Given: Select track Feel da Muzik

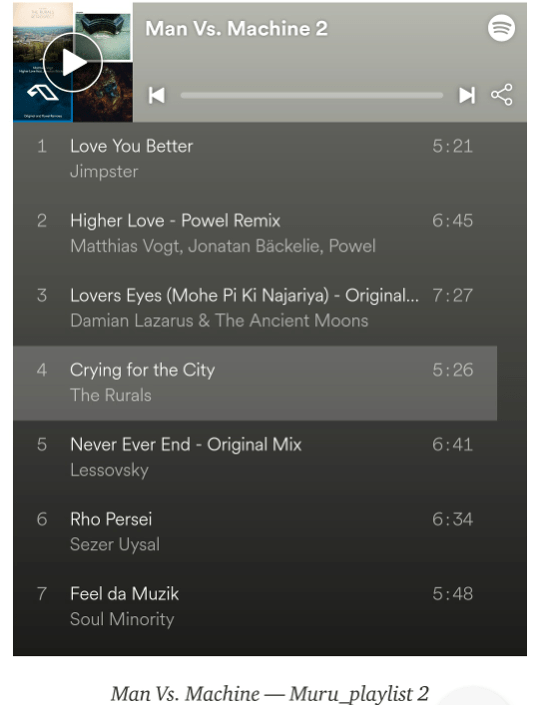Looking at the screenshot, I should 255,606.
